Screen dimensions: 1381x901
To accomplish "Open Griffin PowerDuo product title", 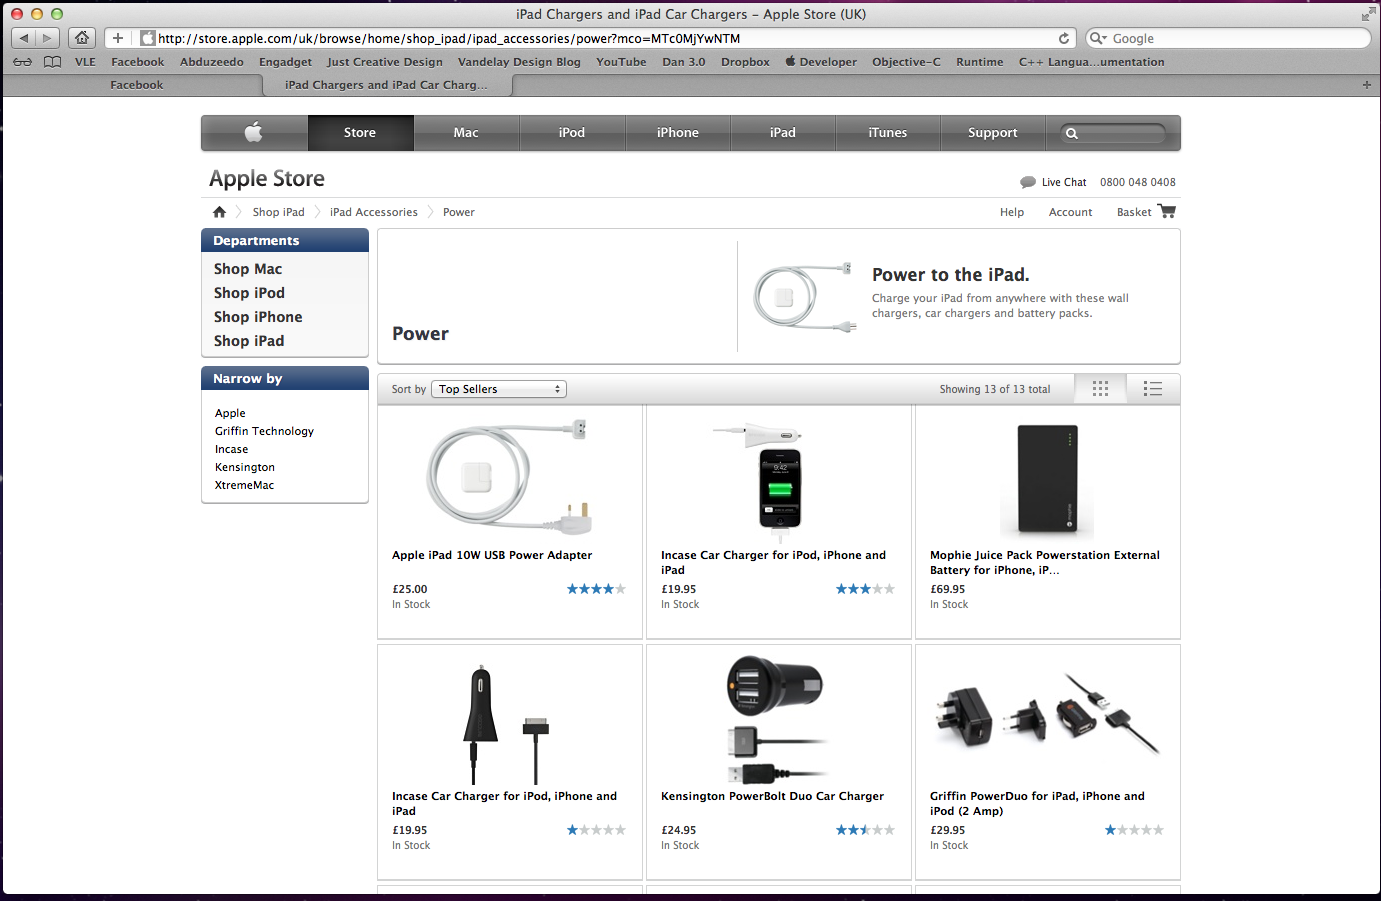I will coord(1037,803).
